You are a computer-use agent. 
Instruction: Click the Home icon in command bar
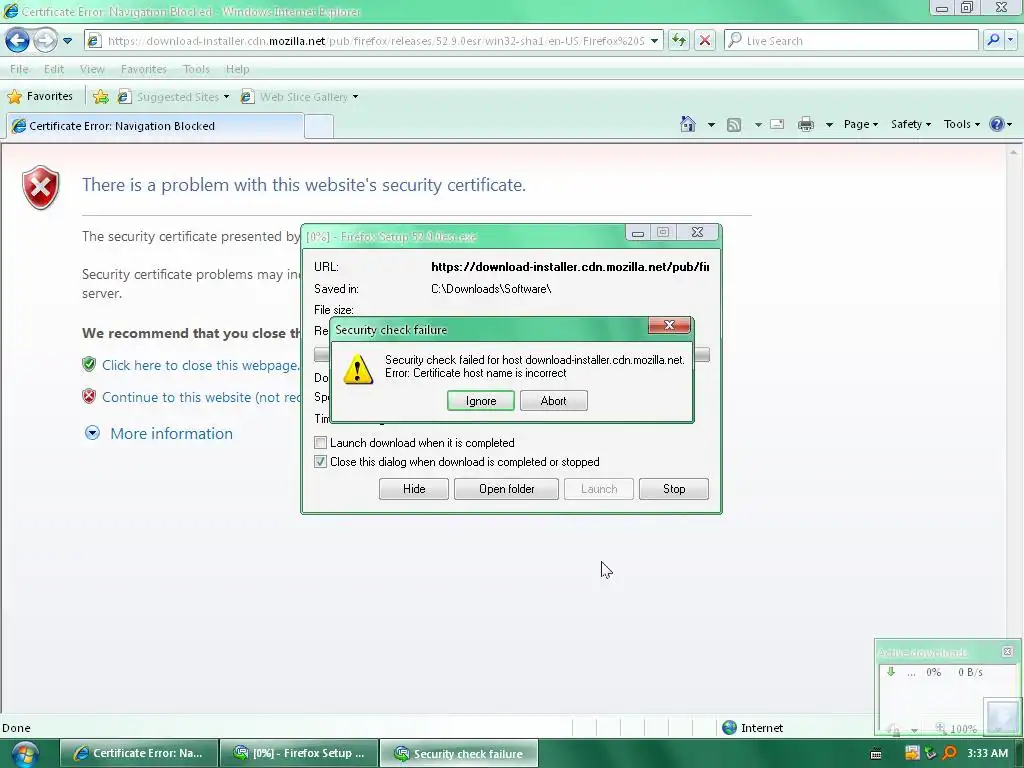pos(688,124)
